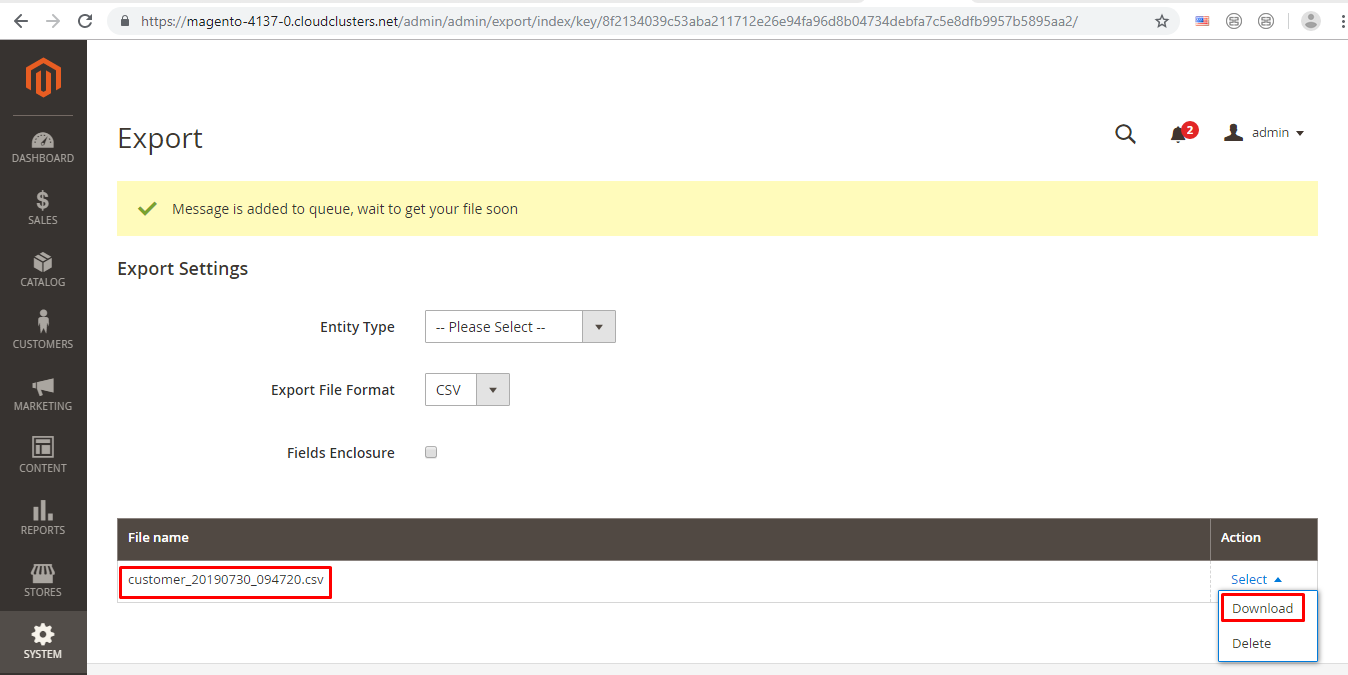Screen dimensions: 1348x675
Task: Open the Content sidebar menu
Action: click(x=43, y=456)
